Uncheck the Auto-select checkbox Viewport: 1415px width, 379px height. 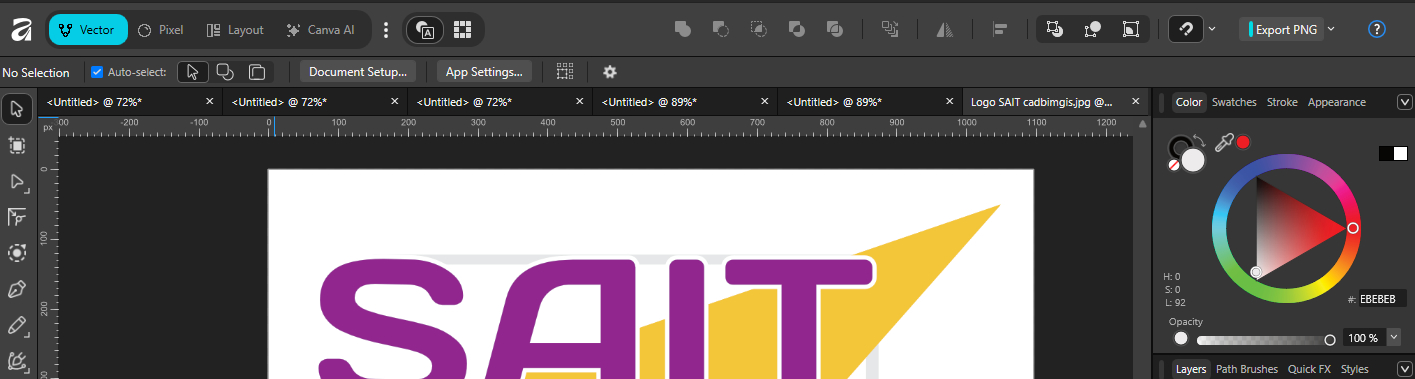pyautogui.click(x=97, y=72)
